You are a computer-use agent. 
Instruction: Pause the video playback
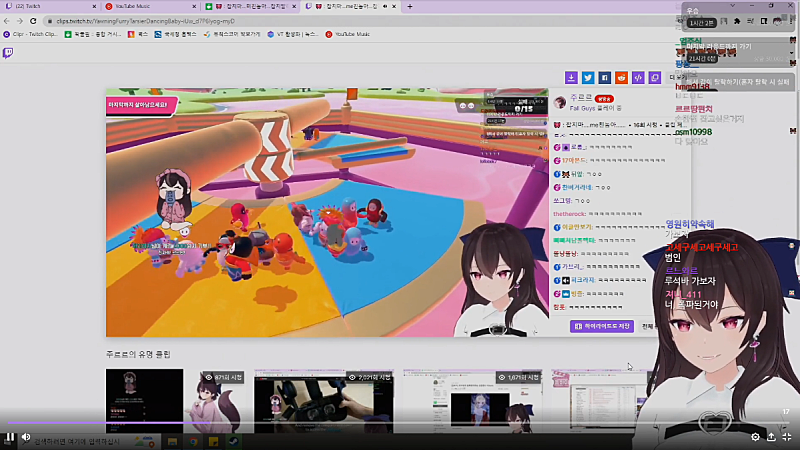coord(10,437)
